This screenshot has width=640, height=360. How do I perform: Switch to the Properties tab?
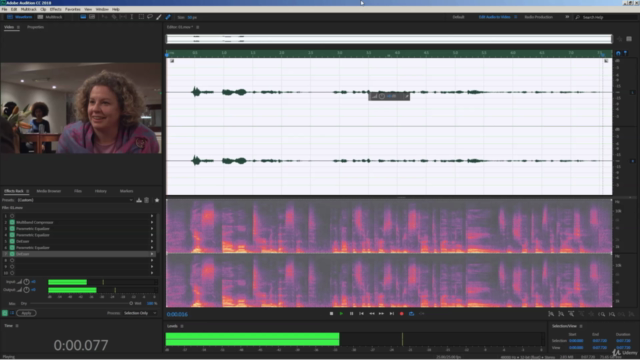[36, 27]
